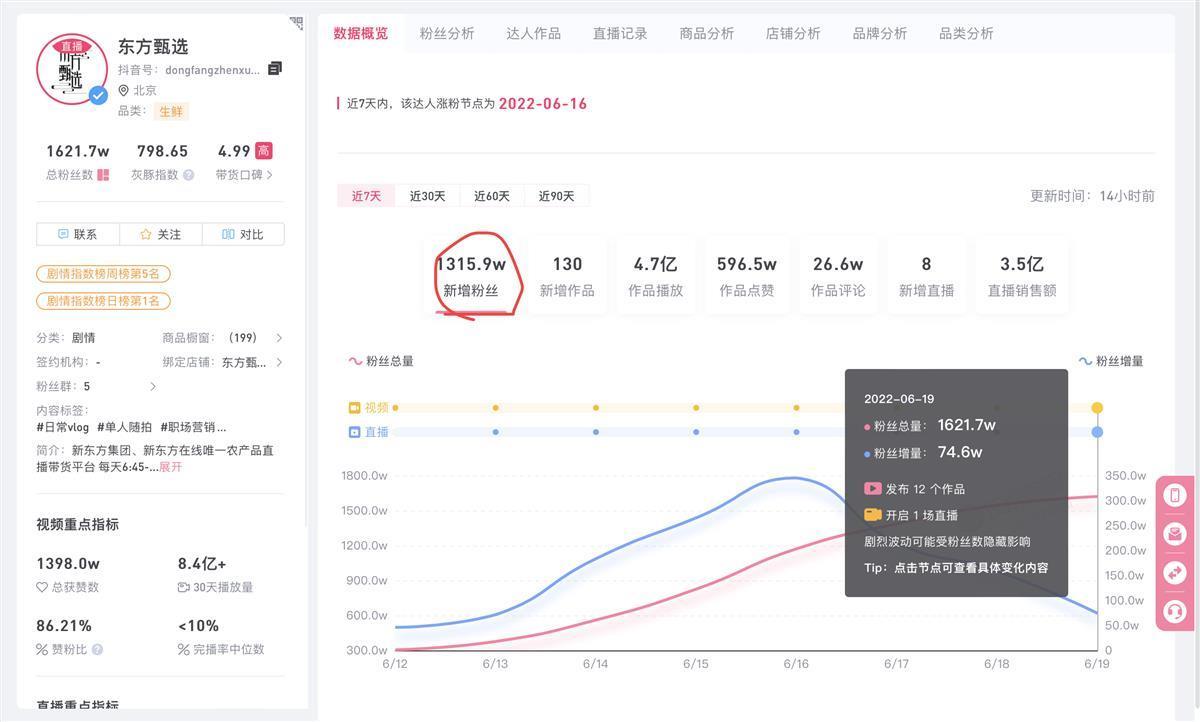Image resolution: width=1200 pixels, height=722 pixels.
Task: Select the 近30天 time range
Action: [x=427, y=196]
